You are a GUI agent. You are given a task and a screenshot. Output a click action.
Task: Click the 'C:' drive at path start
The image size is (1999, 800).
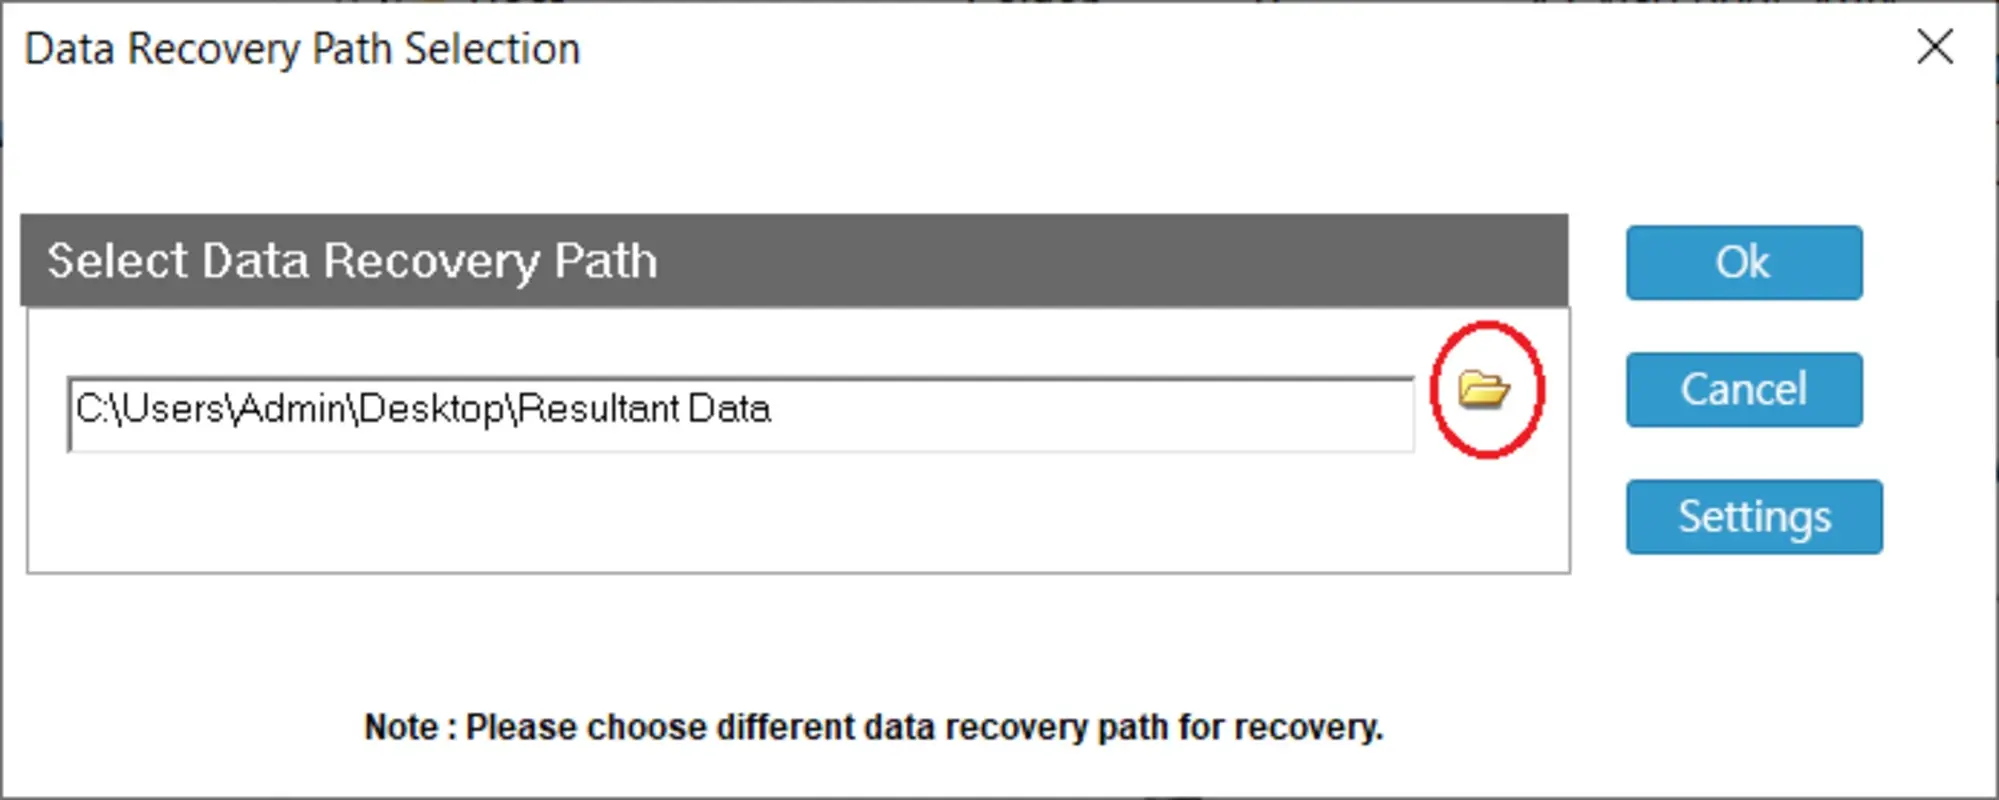pos(90,409)
